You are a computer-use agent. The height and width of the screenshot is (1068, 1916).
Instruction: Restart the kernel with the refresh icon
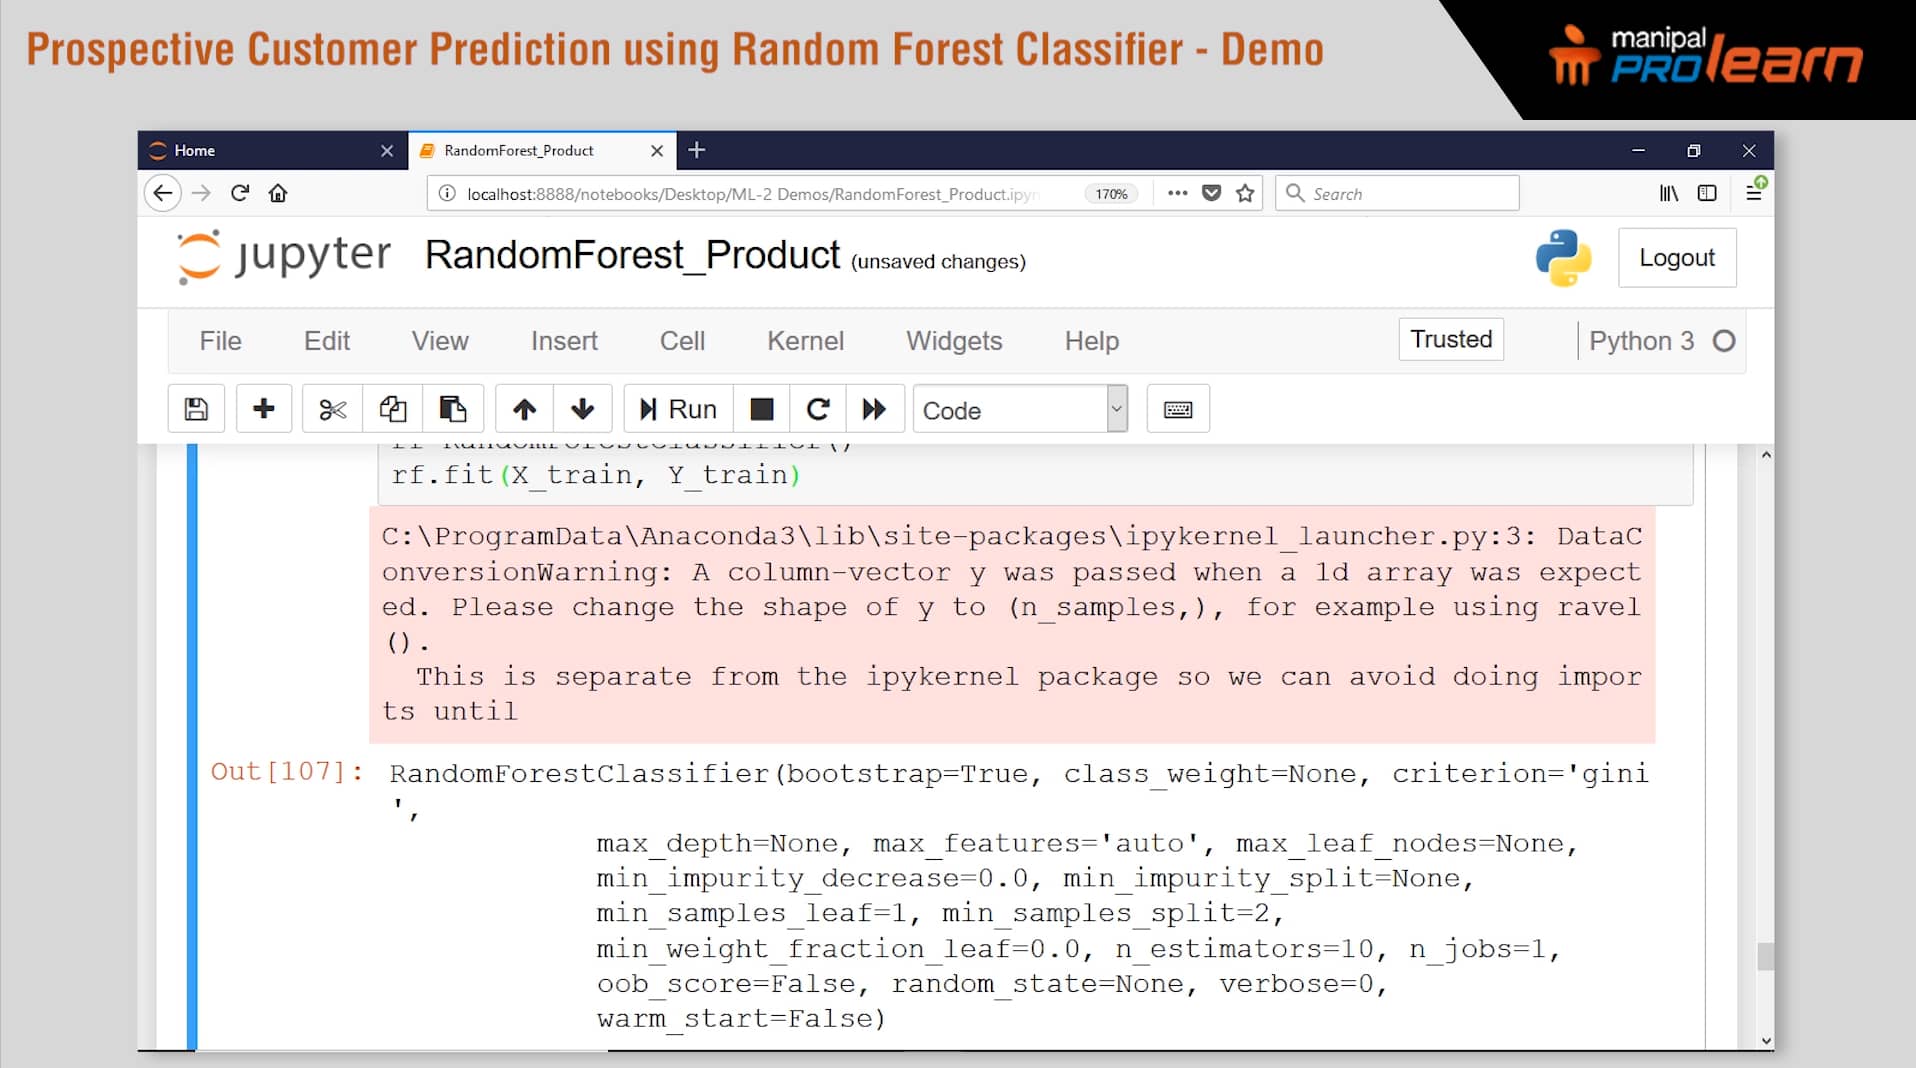pos(818,409)
